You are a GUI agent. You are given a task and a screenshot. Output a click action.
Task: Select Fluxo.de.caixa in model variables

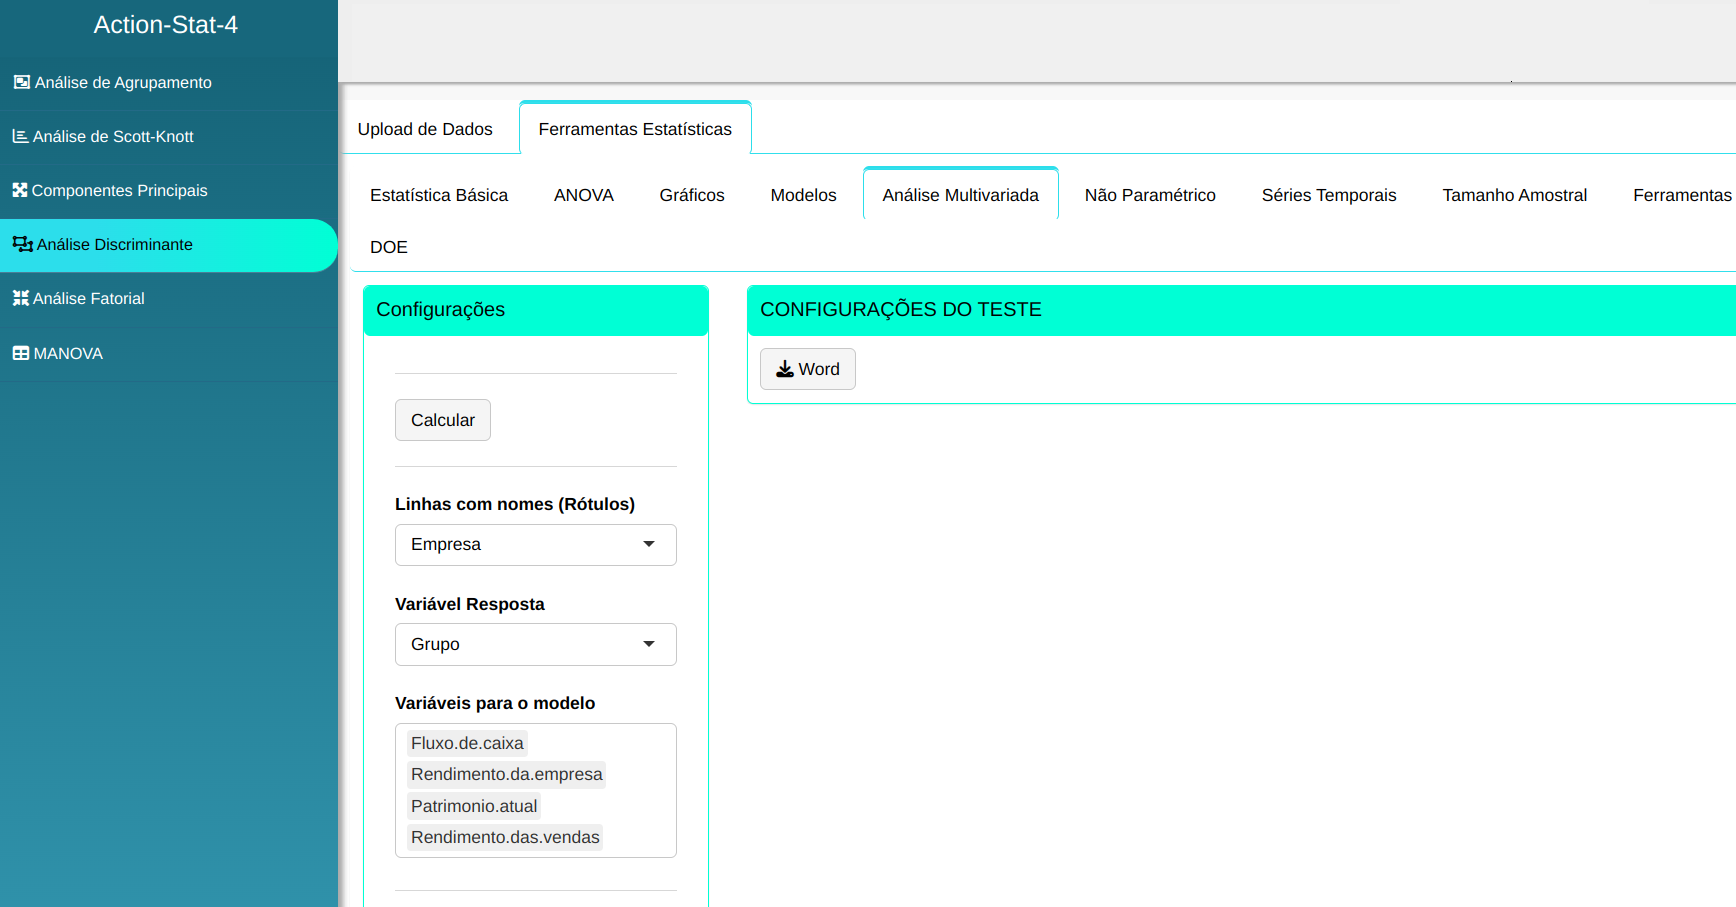coord(467,743)
